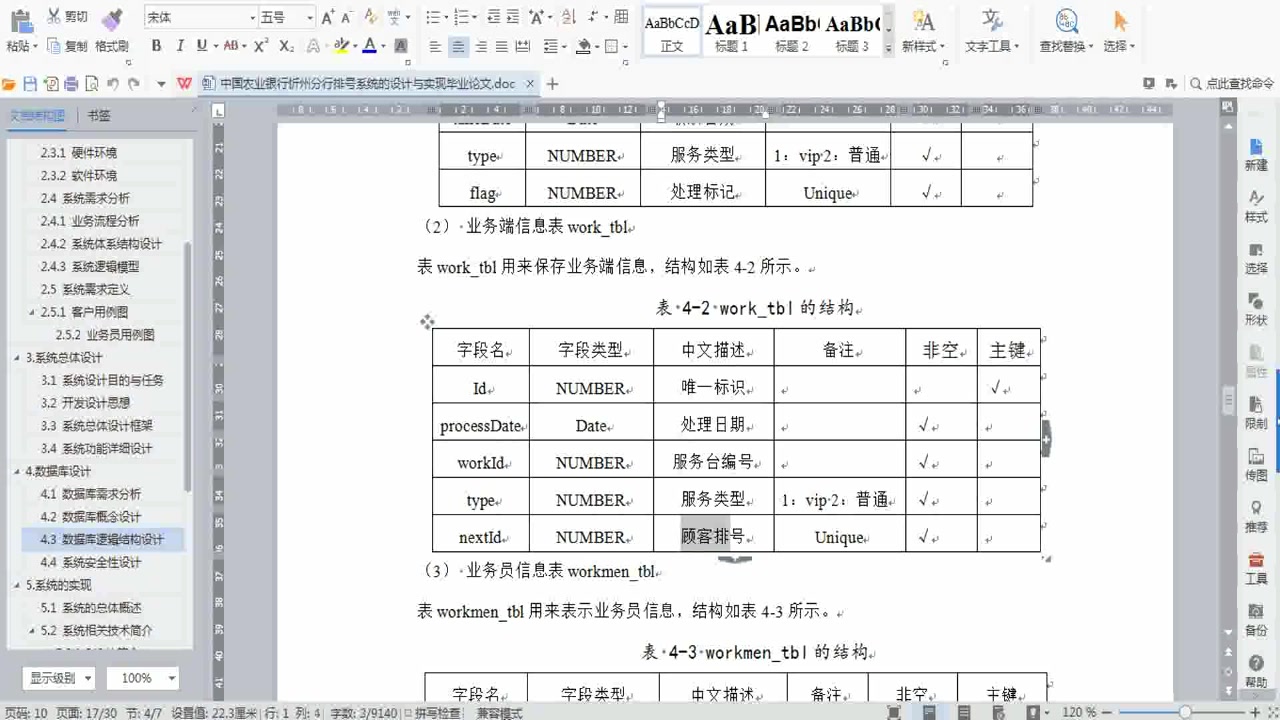Click the redo arrow
Viewport: 1280px width, 720px height.
(x=134, y=84)
